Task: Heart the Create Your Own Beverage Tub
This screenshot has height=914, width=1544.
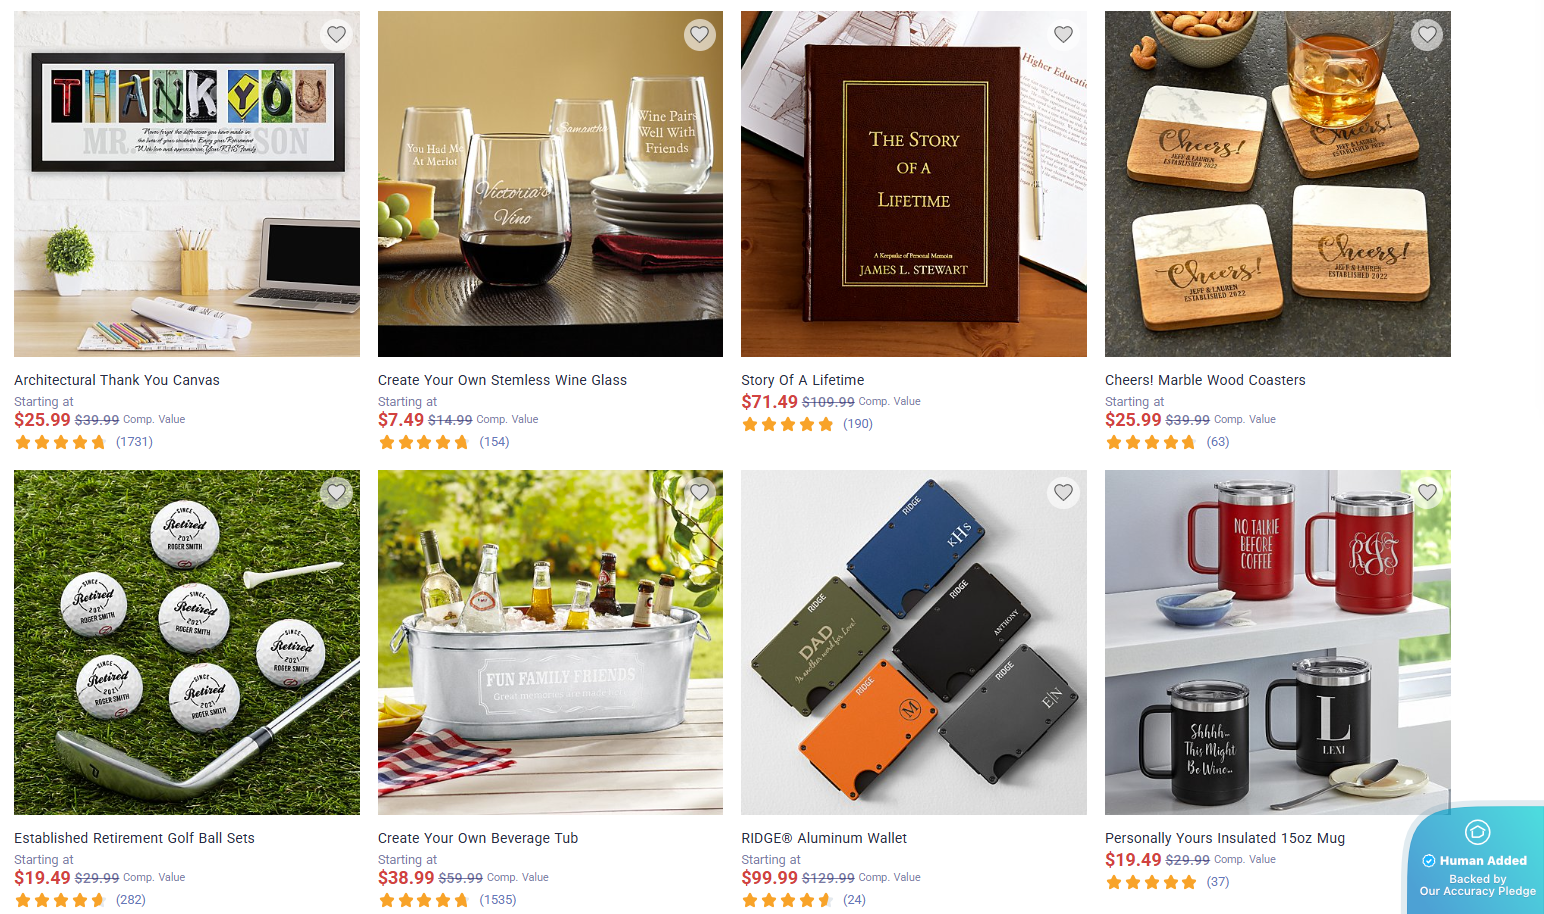Action: tap(700, 492)
